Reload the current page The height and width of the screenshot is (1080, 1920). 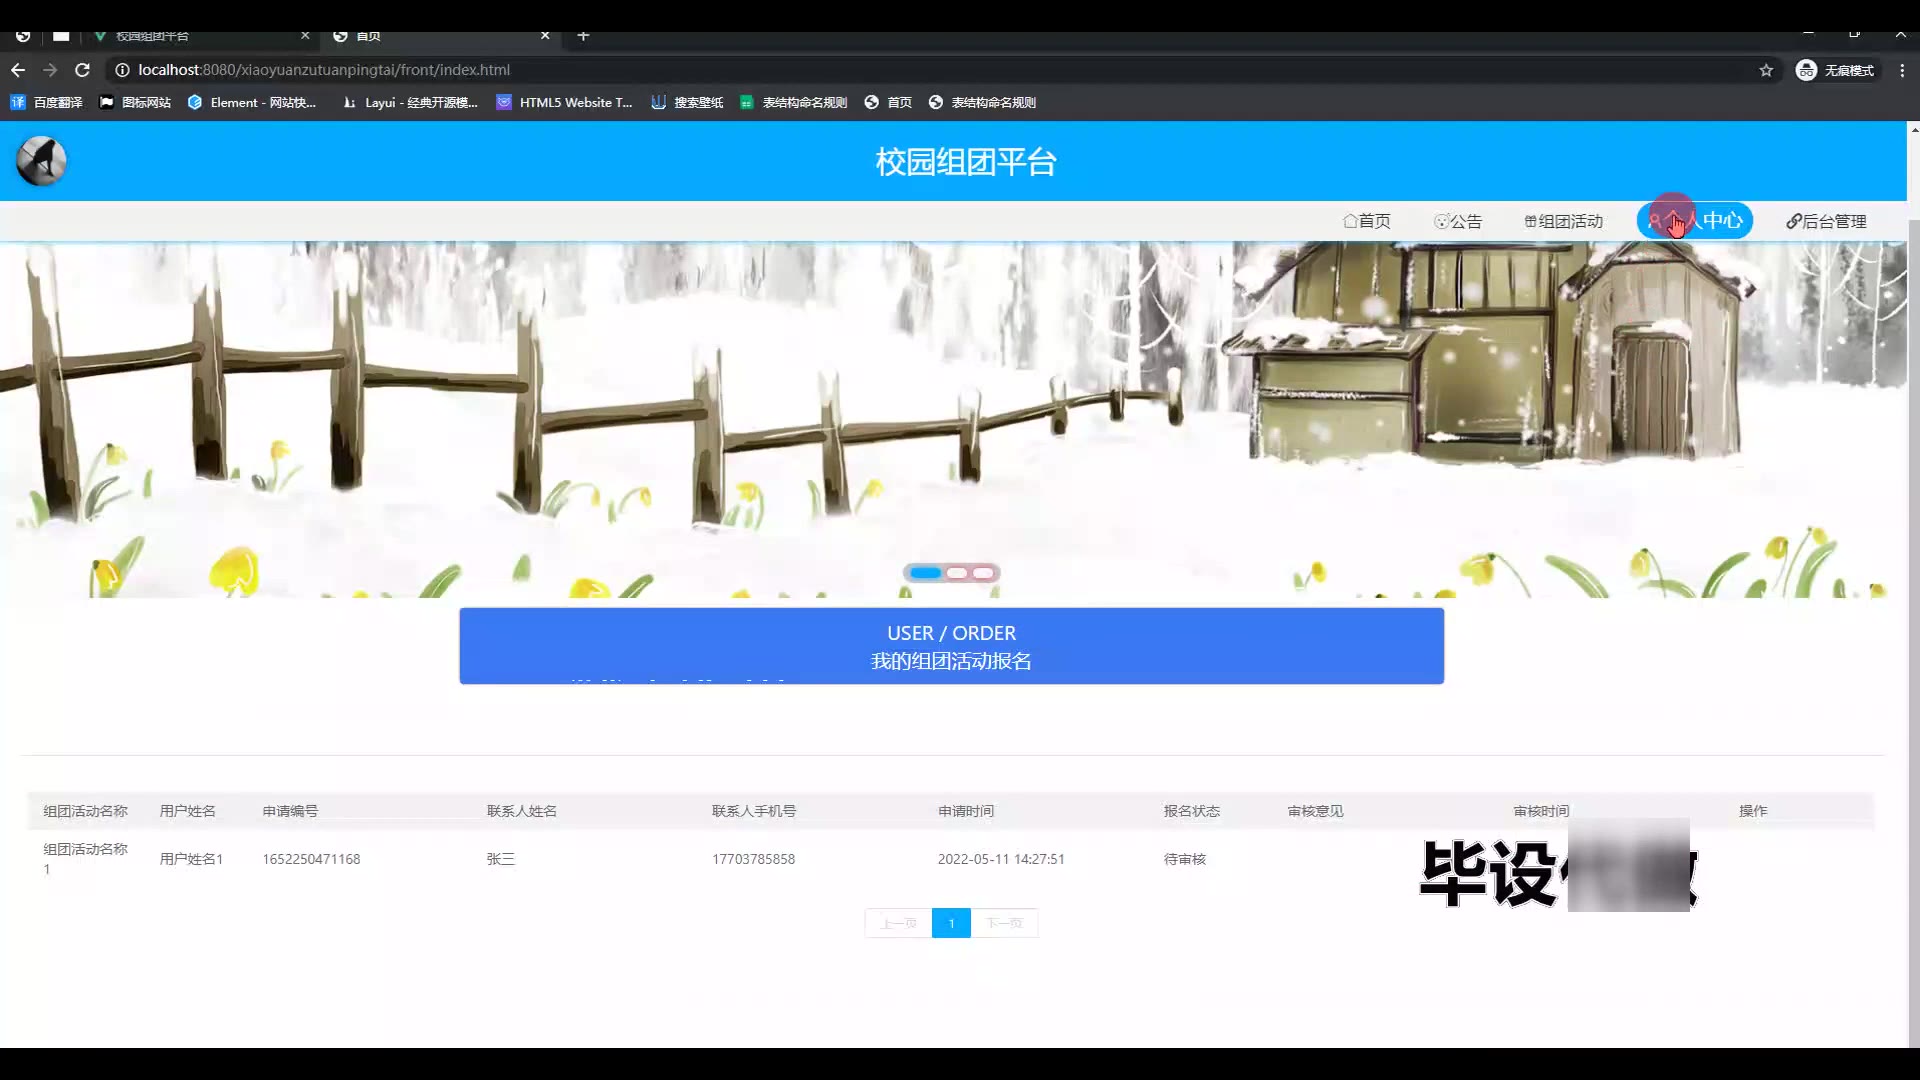pos(82,70)
